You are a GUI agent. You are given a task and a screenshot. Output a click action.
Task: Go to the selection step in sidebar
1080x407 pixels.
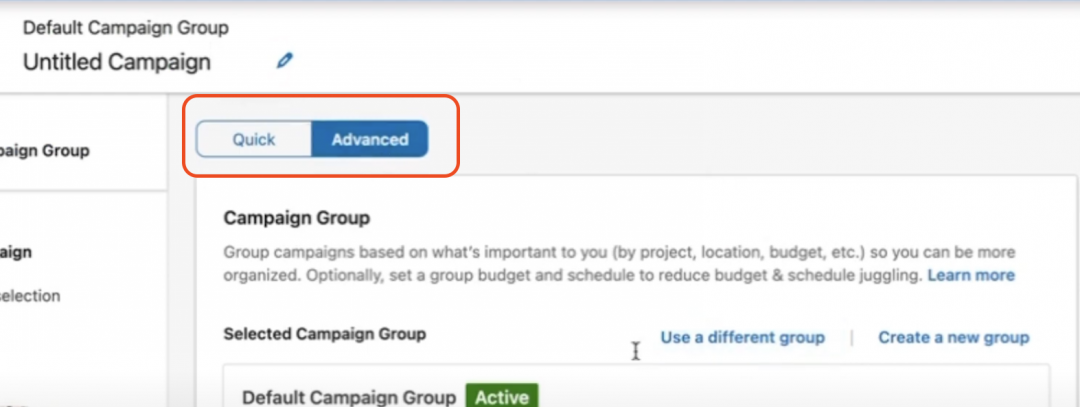tap(30, 296)
